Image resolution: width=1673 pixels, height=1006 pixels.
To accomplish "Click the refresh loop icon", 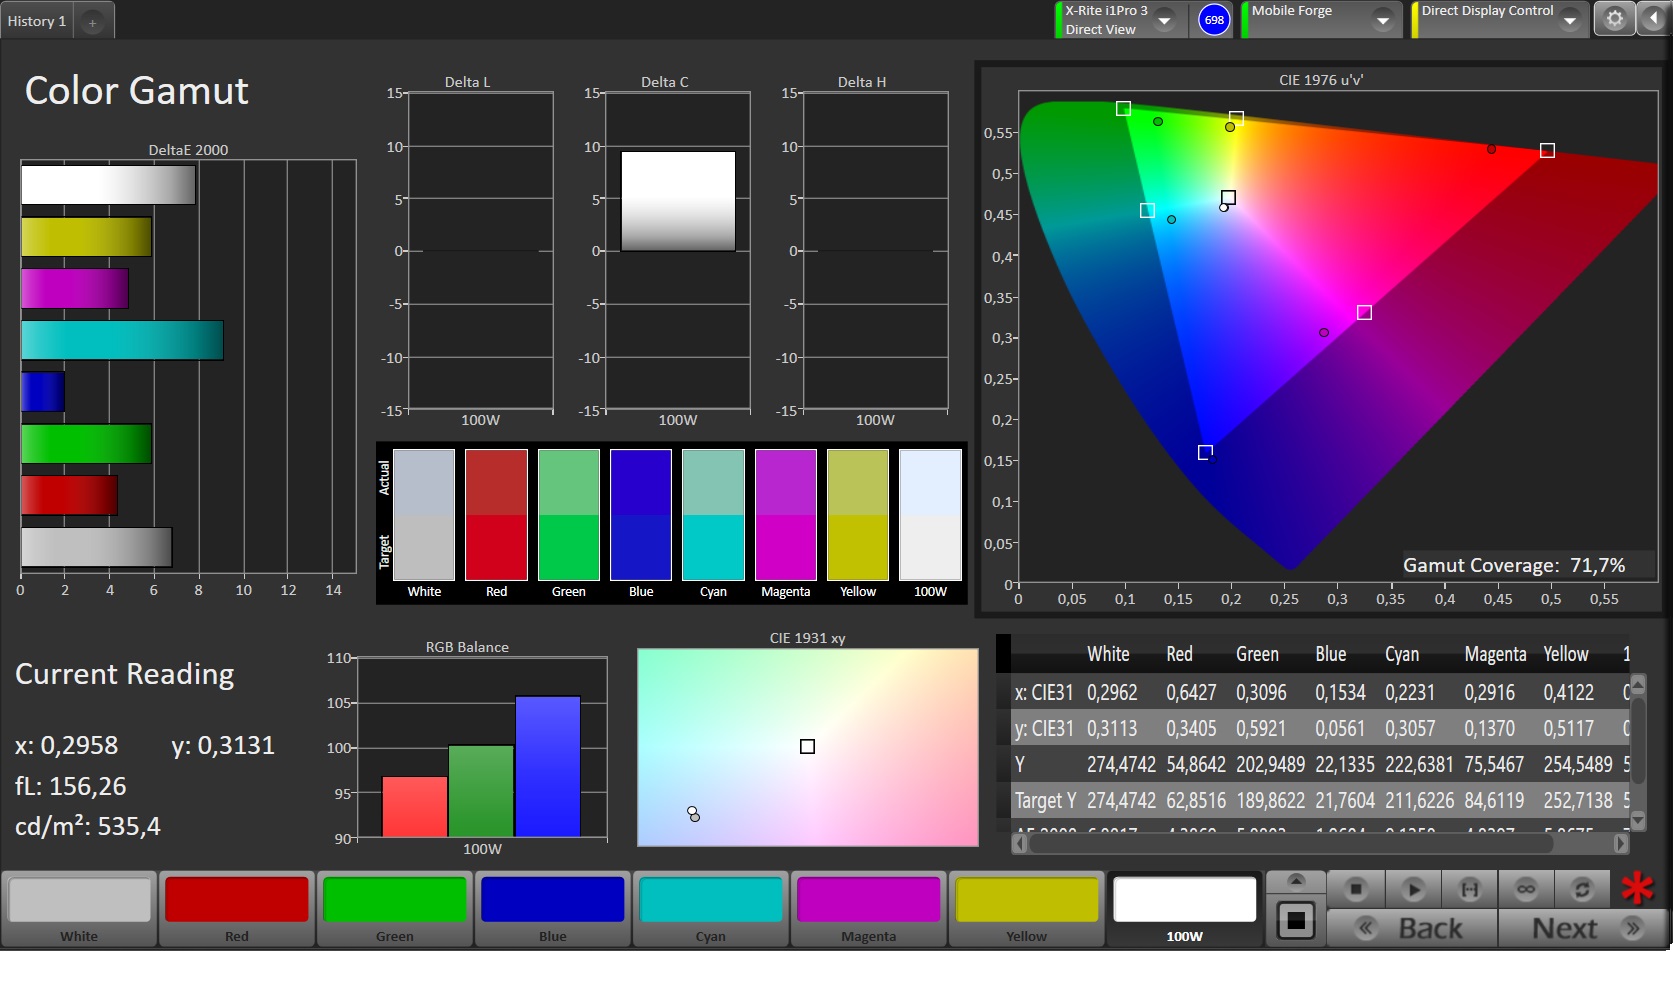I will point(1581,888).
